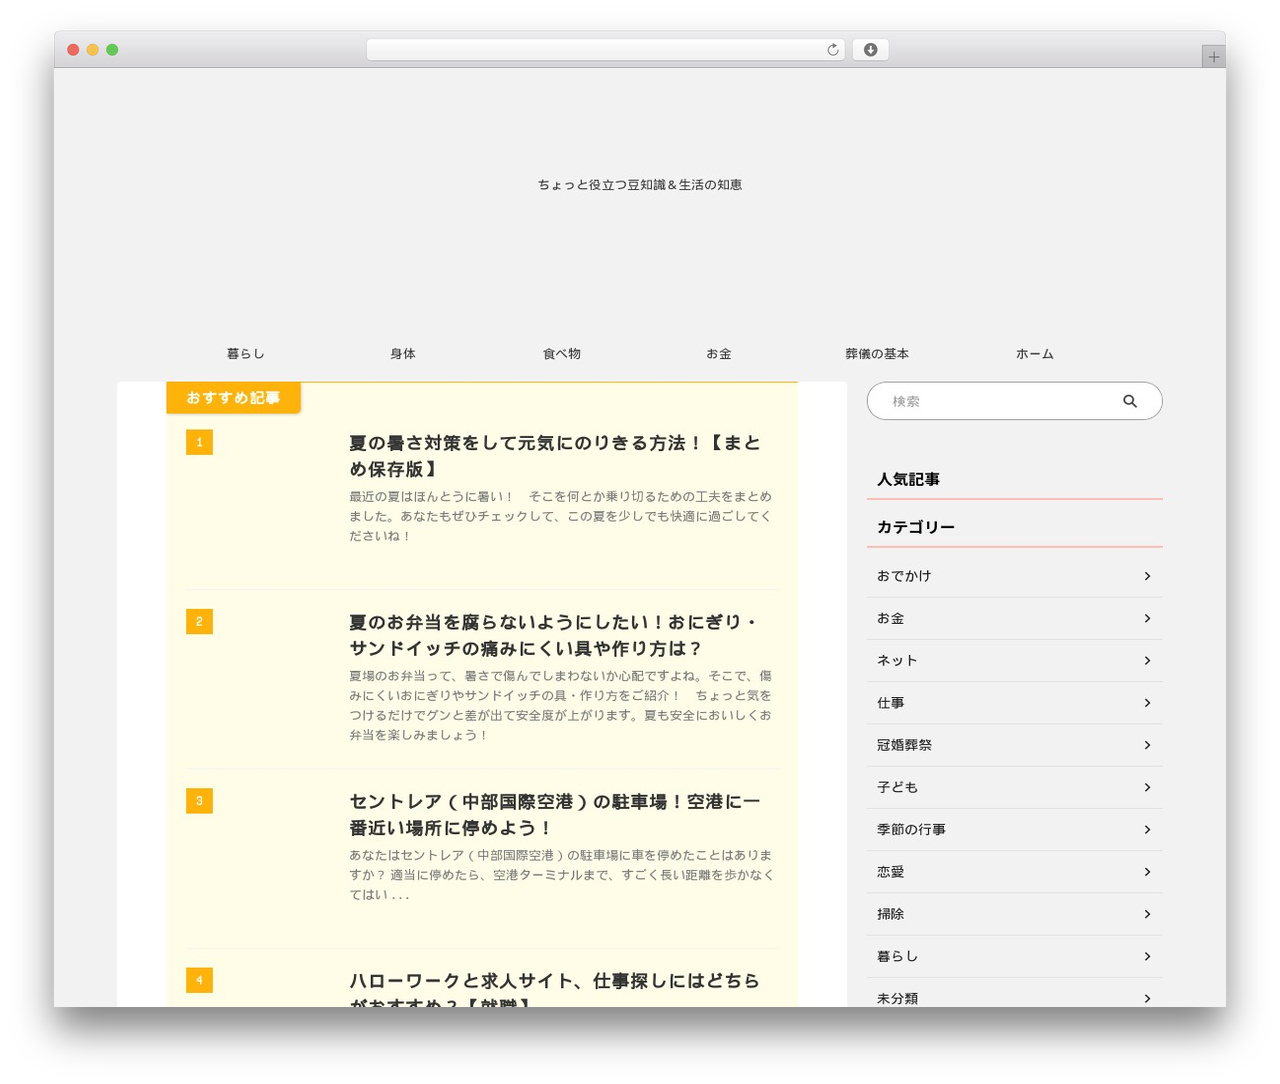
Task: Add a new browser tab
Action: pyautogui.click(x=1213, y=57)
